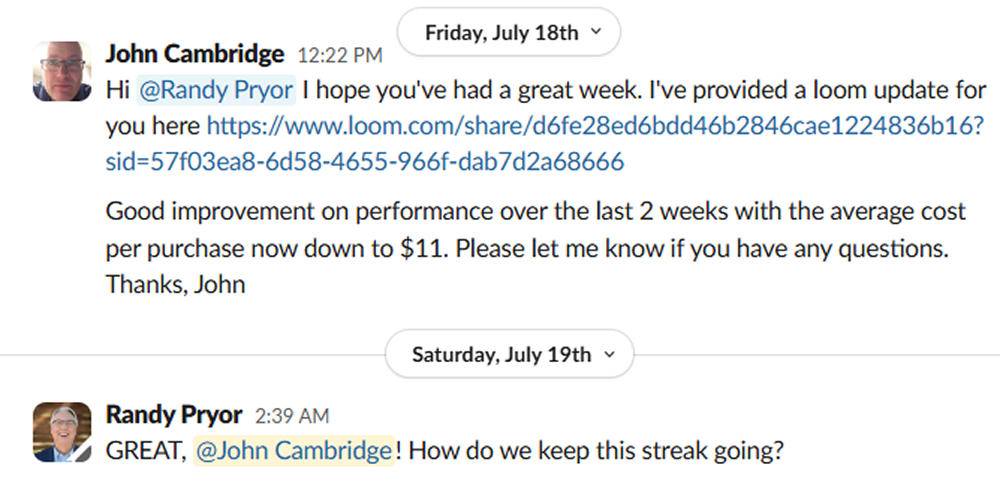
Task: Click the 'Thanks, John' sign-off text
Action: (175, 284)
